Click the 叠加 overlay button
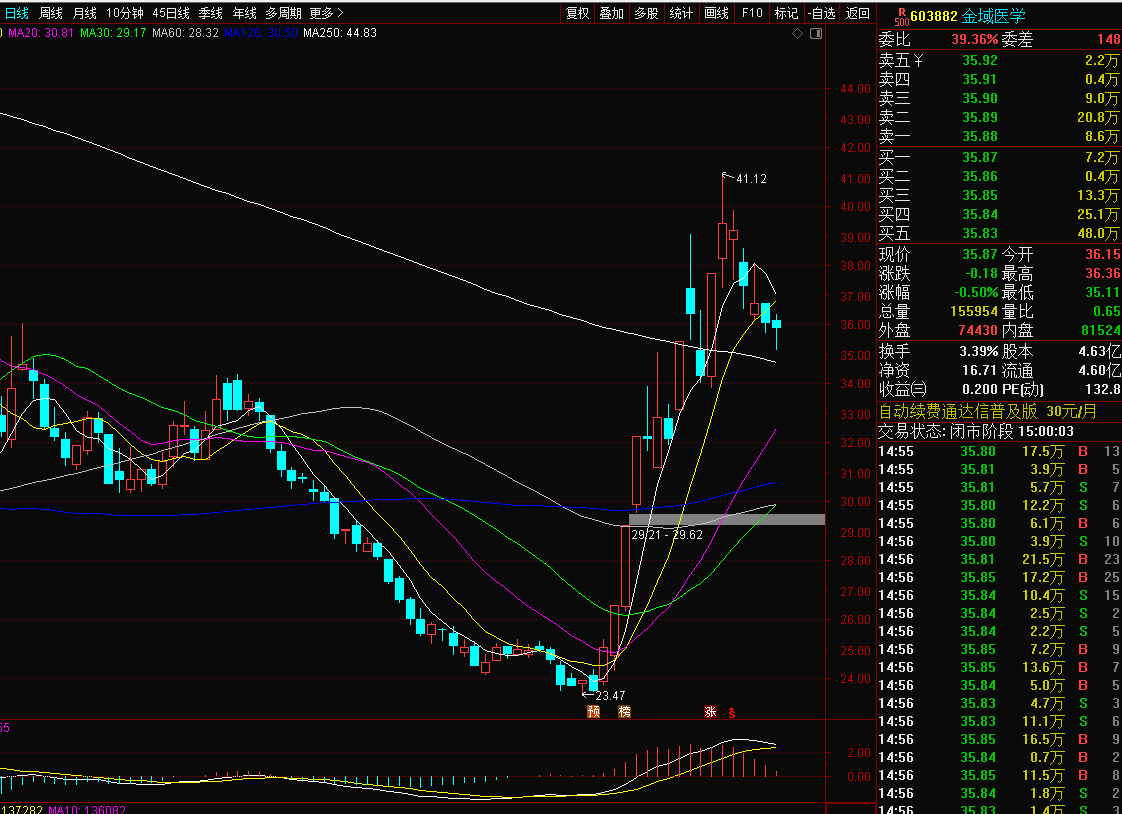The height and width of the screenshot is (814, 1122). pos(612,13)
